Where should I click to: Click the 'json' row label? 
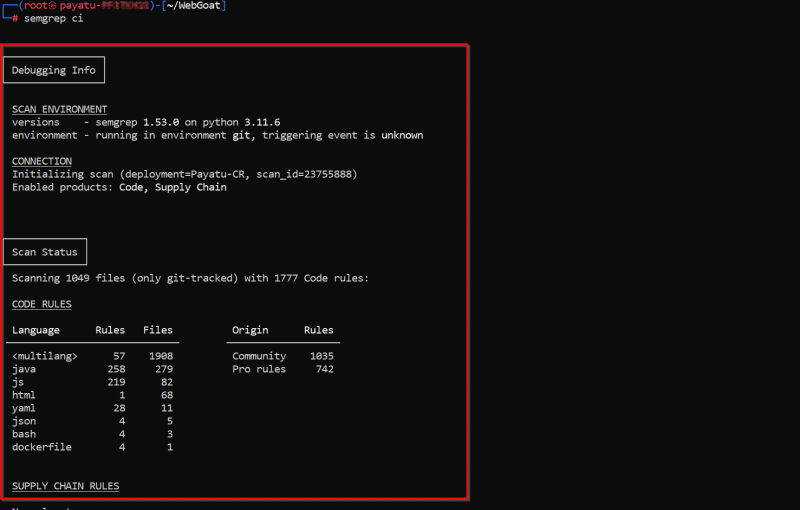pyautogui.click(x=24, y=421)
